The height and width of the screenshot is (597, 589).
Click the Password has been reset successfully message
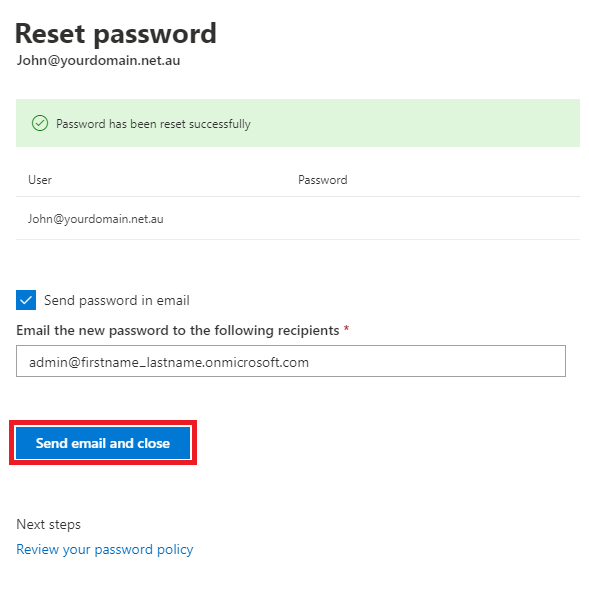(153, 124)
